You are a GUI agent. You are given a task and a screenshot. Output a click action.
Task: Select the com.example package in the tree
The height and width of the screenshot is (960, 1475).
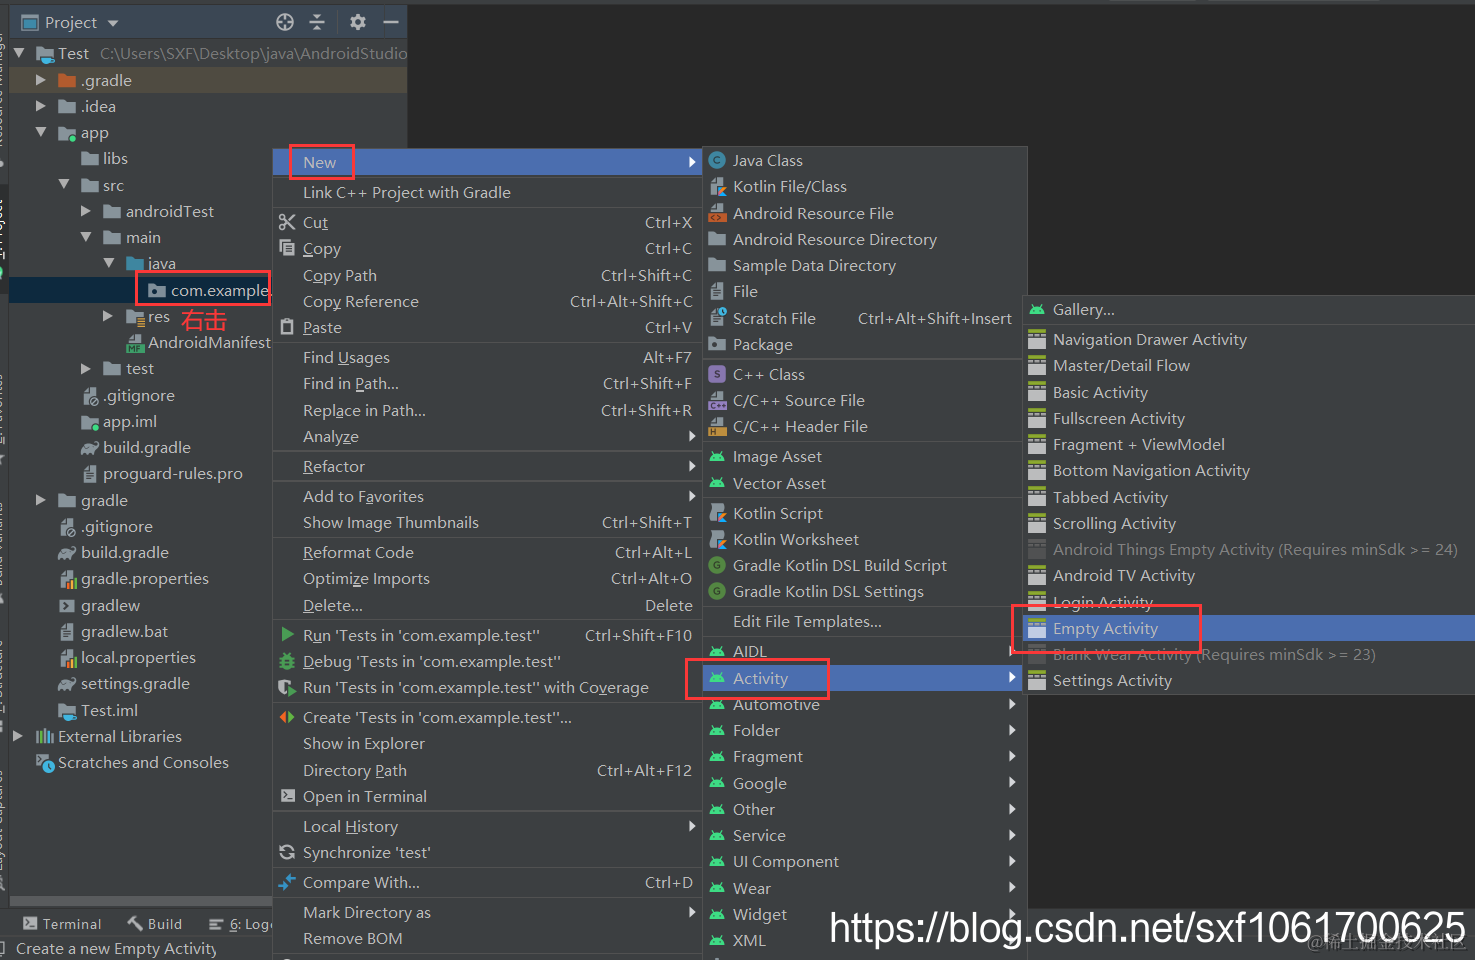pos(208,290)
